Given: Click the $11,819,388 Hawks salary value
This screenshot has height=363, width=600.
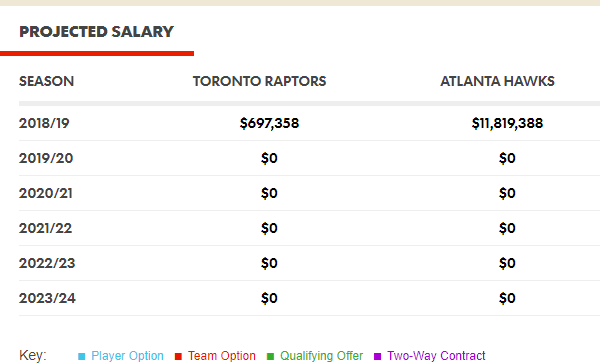Looking at the screenshot, I should pos(507,123).
